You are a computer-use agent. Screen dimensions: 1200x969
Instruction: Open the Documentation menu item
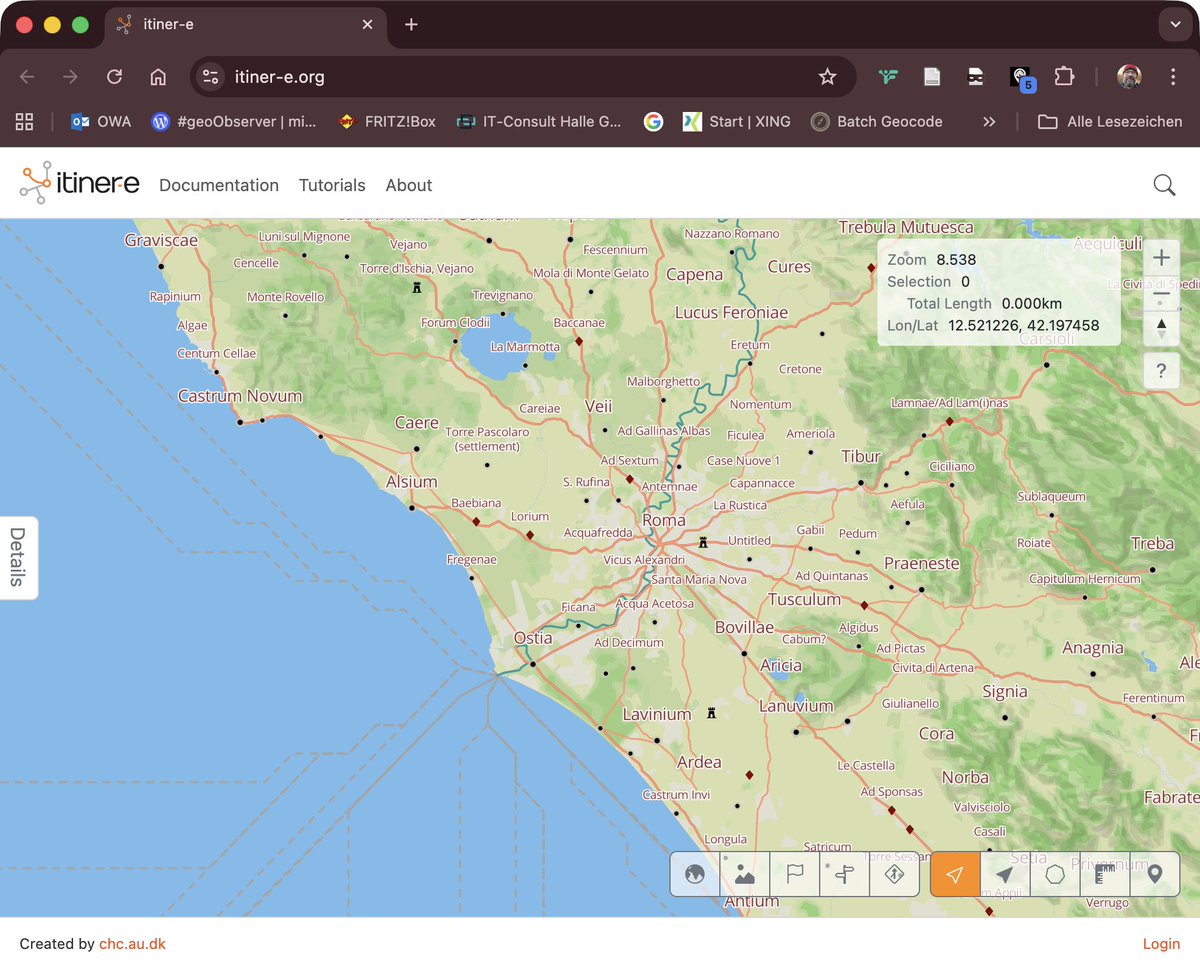[x=218, y=185]
